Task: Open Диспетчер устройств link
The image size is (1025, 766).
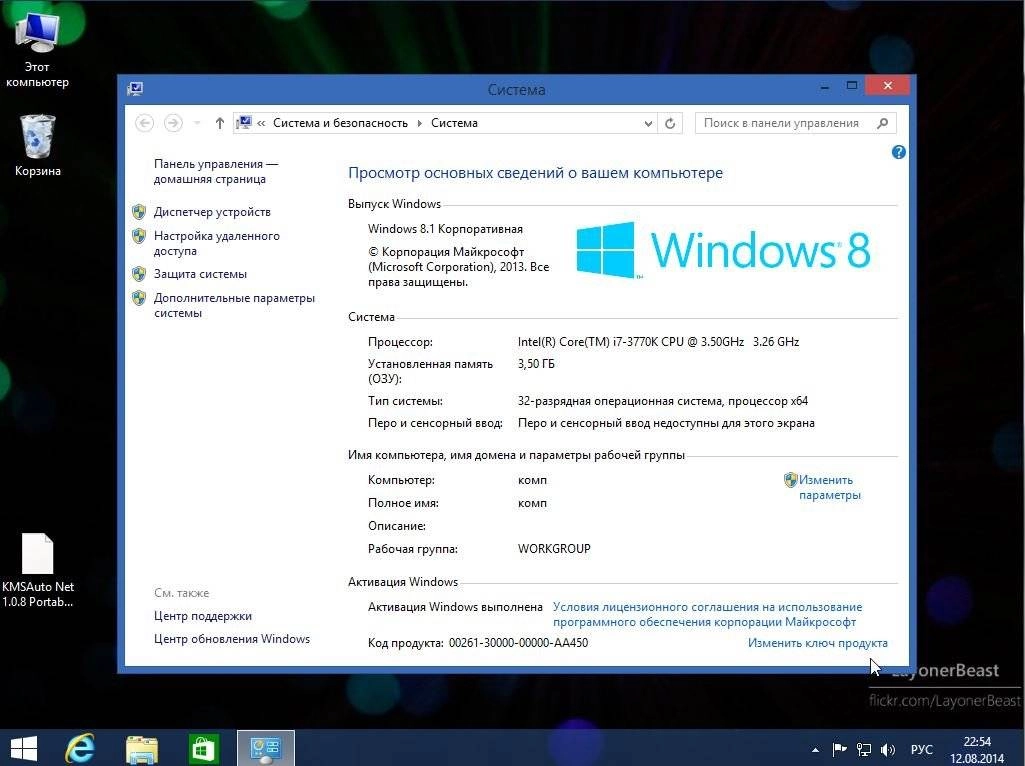Action: (x=212, y=212)
